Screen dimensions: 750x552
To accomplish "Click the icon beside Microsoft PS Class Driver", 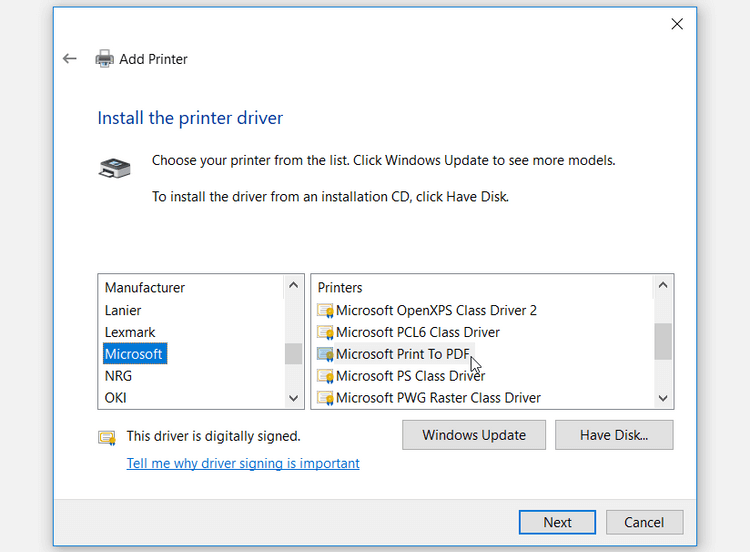I will (x=325, y=376).
